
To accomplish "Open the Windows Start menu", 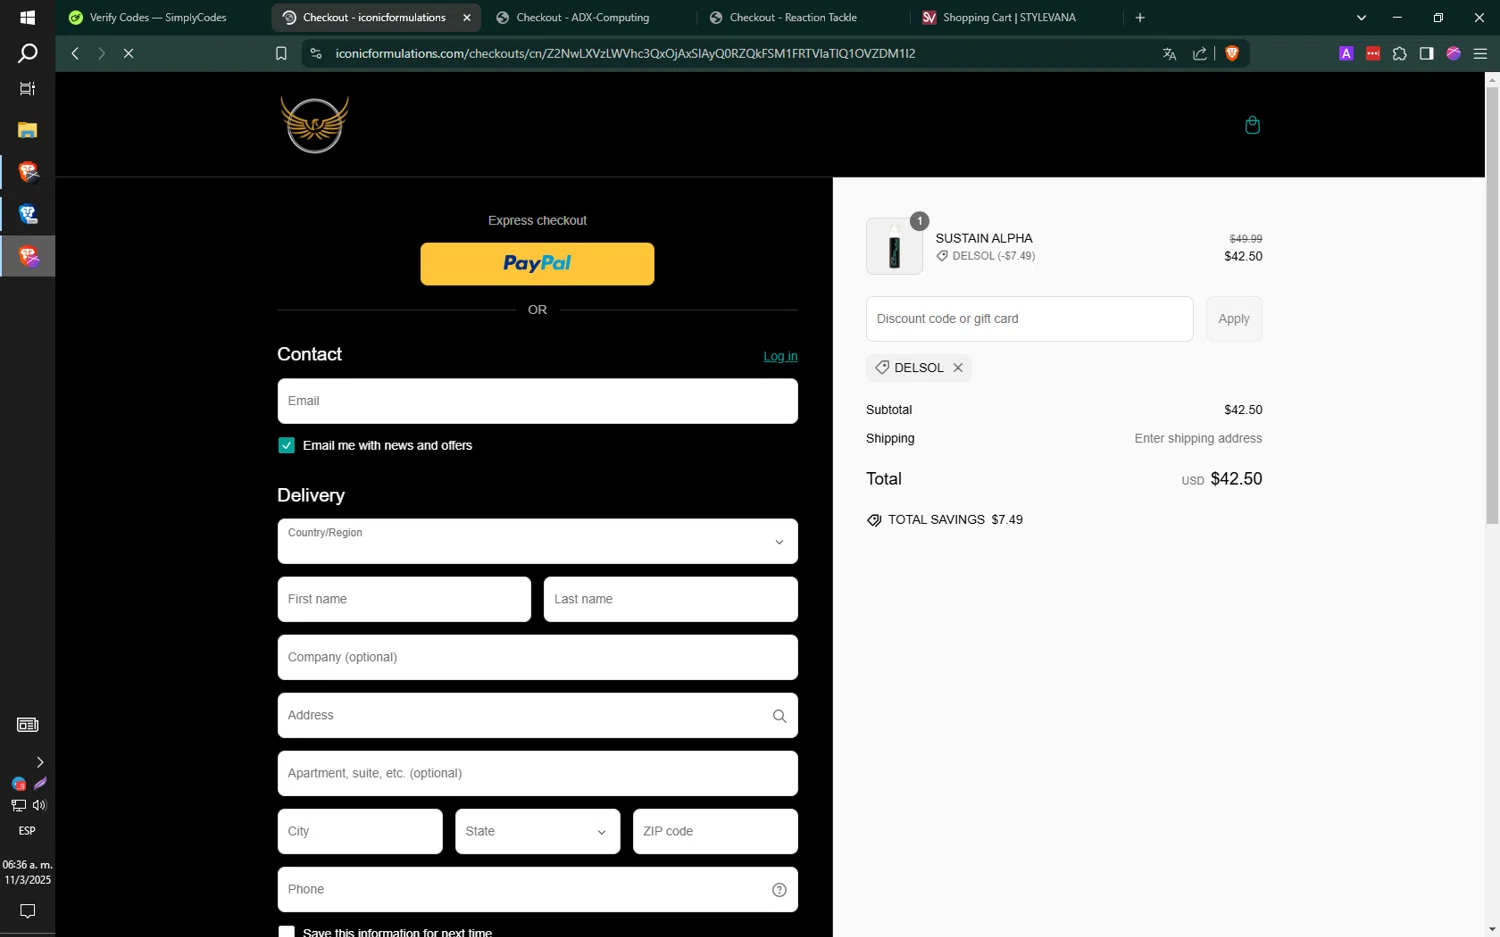I will tap(27, 18).
